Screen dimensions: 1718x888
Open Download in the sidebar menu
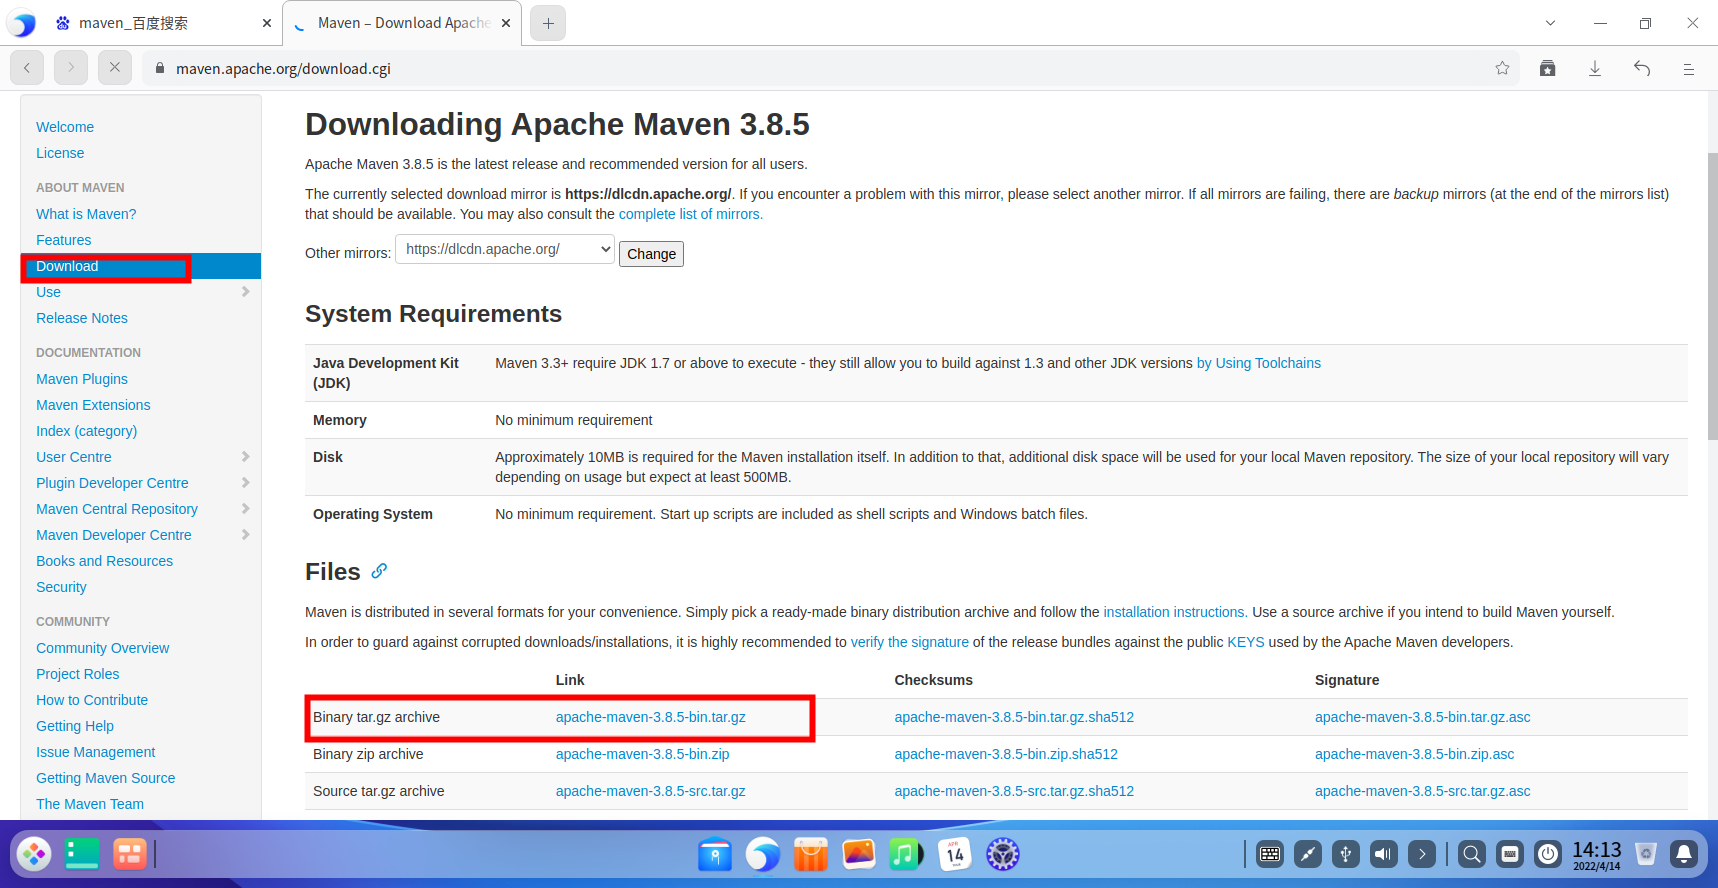click(x=67, y=266)
